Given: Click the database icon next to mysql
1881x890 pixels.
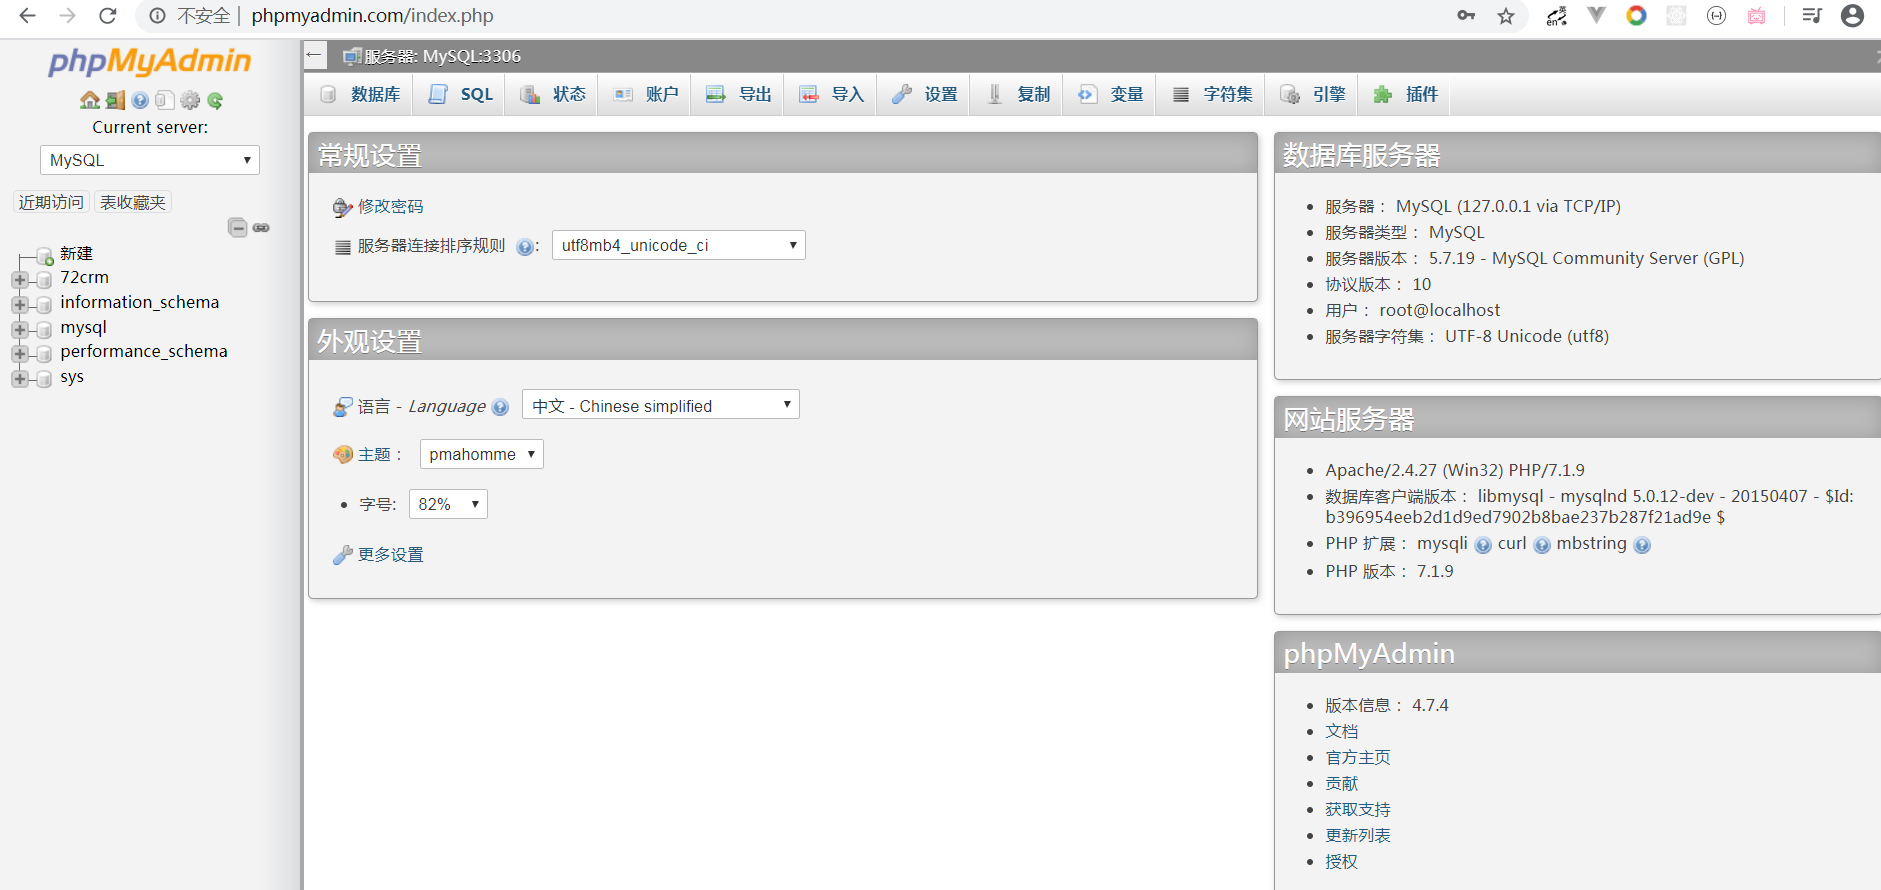Looking at the screenshot, I should (x=43, y=329).
